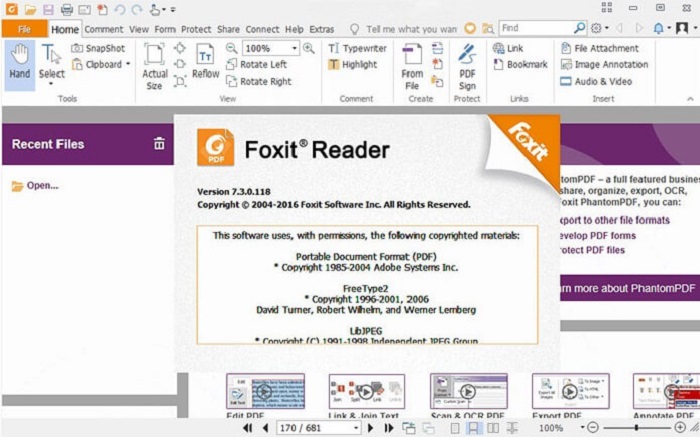
Task: Go to the next page
Action: (370, 428)
